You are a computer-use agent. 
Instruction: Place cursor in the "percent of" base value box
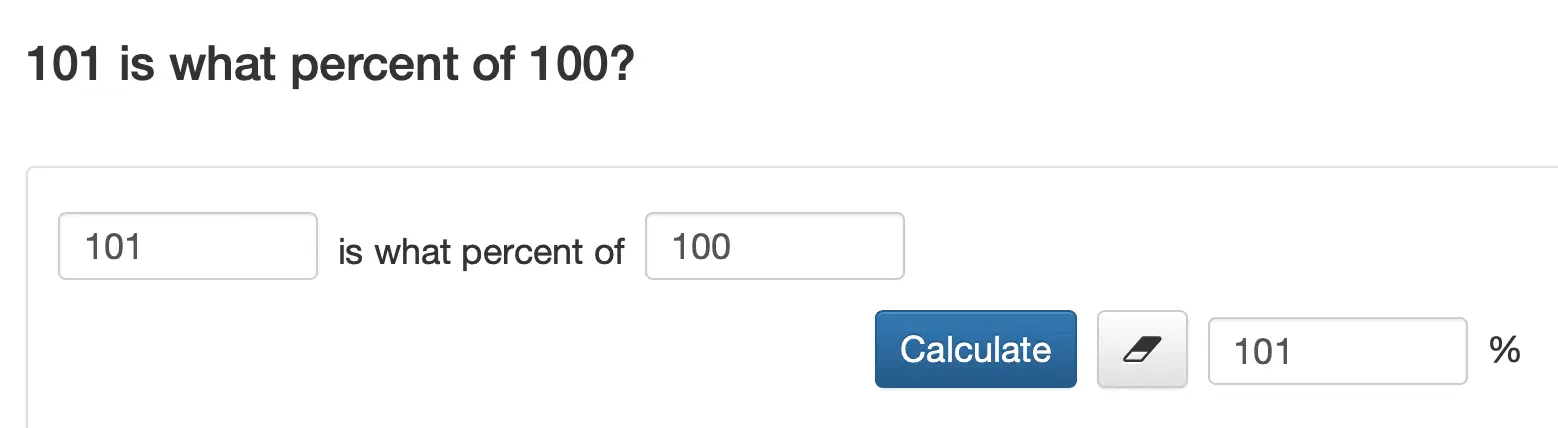pyautogui.click(x=775, y=246)
